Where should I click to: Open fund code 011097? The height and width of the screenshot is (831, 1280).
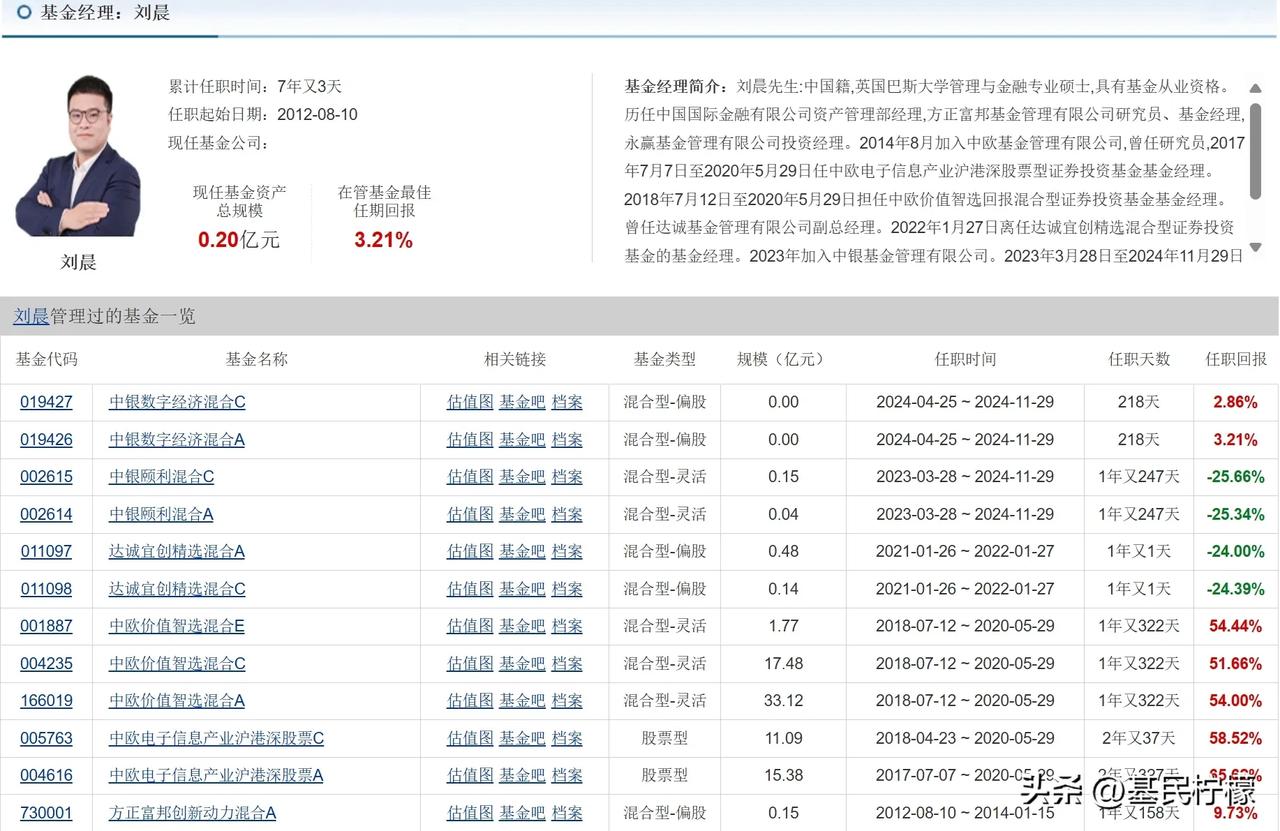tap(46, 551)
